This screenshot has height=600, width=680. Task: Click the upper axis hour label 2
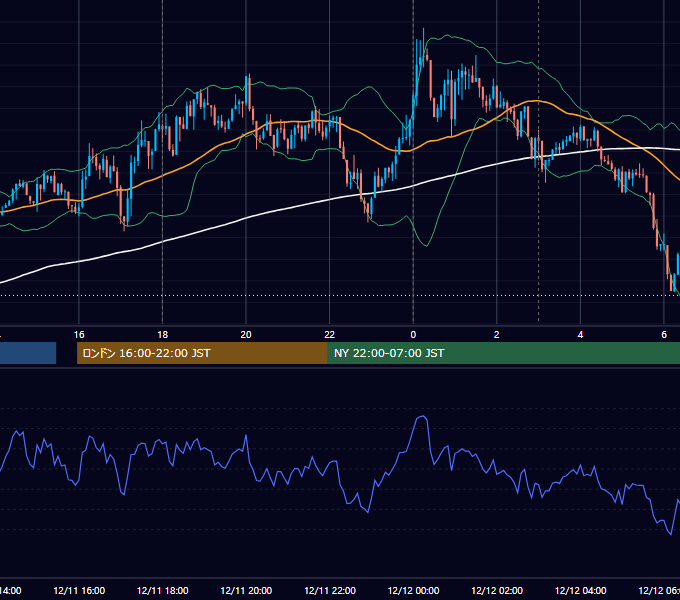click(497, 335)
